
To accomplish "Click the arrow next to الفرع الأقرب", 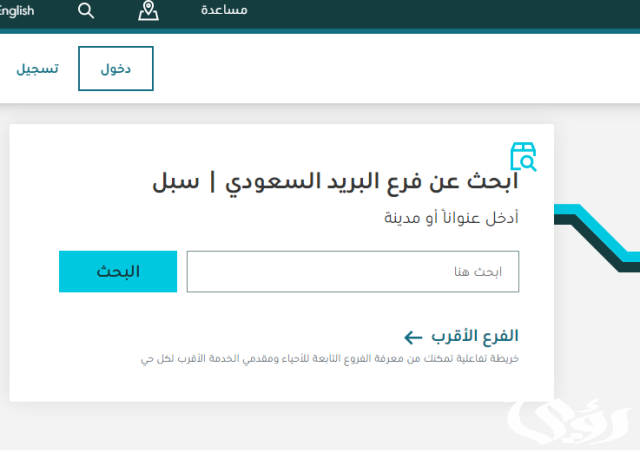I will (413, 338).
